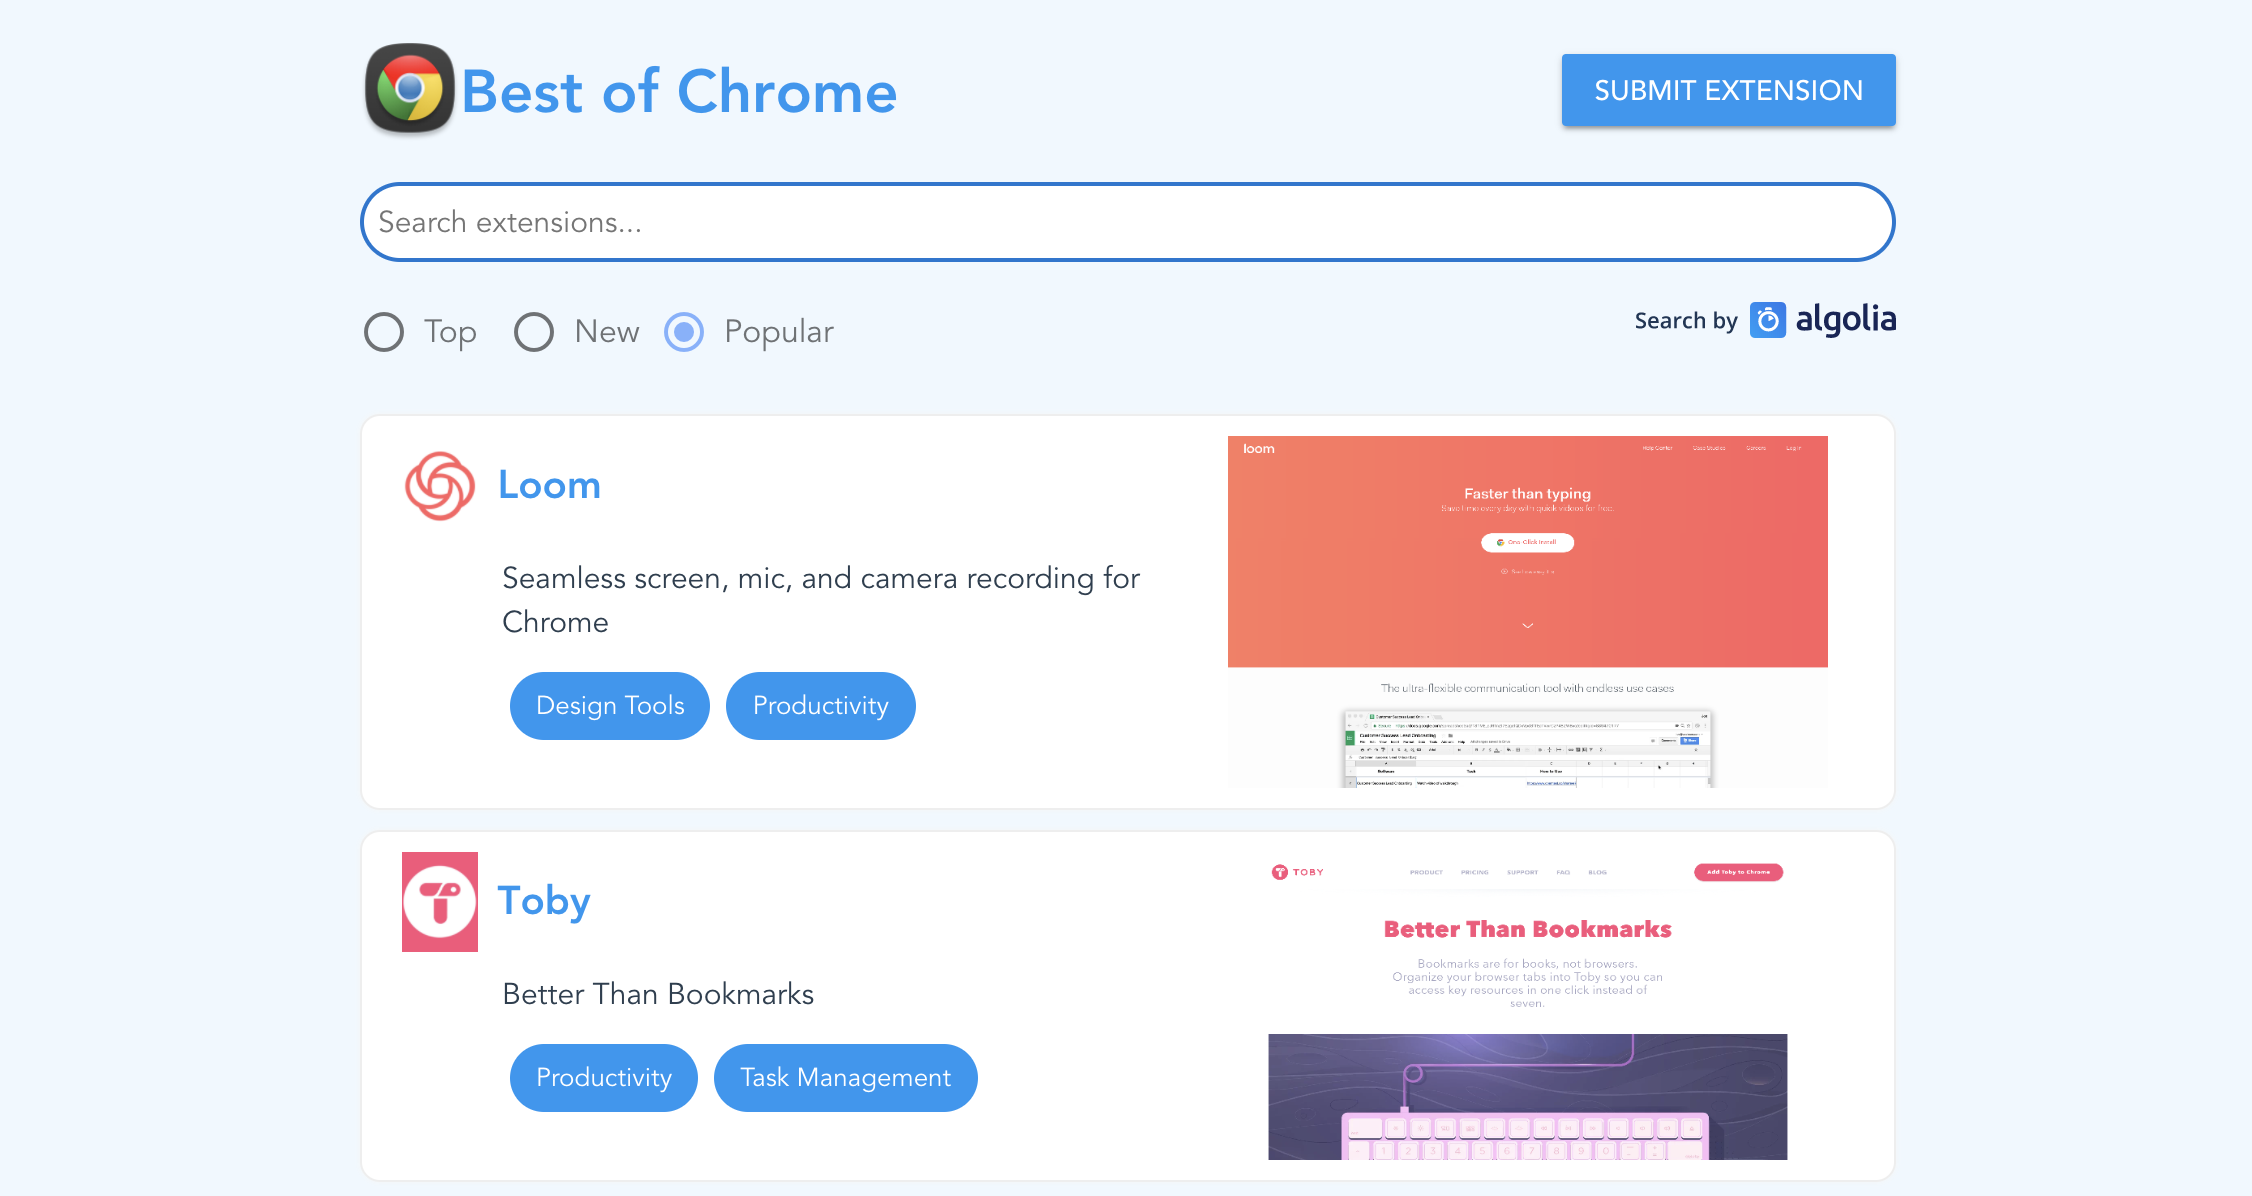Select the Popular sorting option
This screenshot has width=2252, height=1196.
[x=684, y=332]
